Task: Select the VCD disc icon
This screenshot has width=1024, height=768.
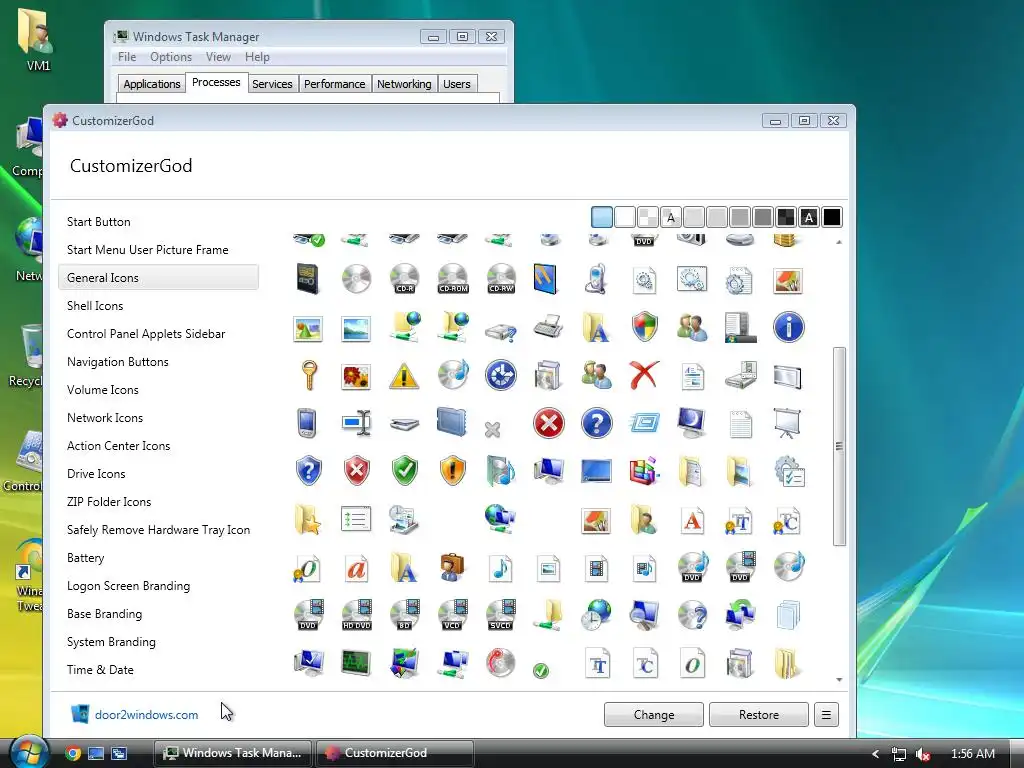Action: tap(453, 615)
